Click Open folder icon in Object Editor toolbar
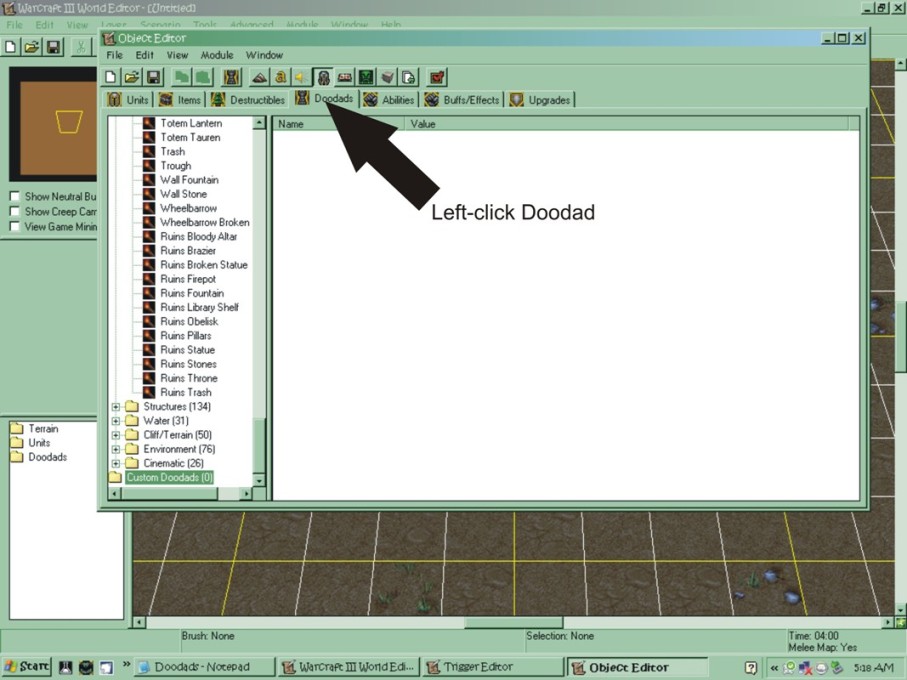Screen dimensions: 907x680 132,77
